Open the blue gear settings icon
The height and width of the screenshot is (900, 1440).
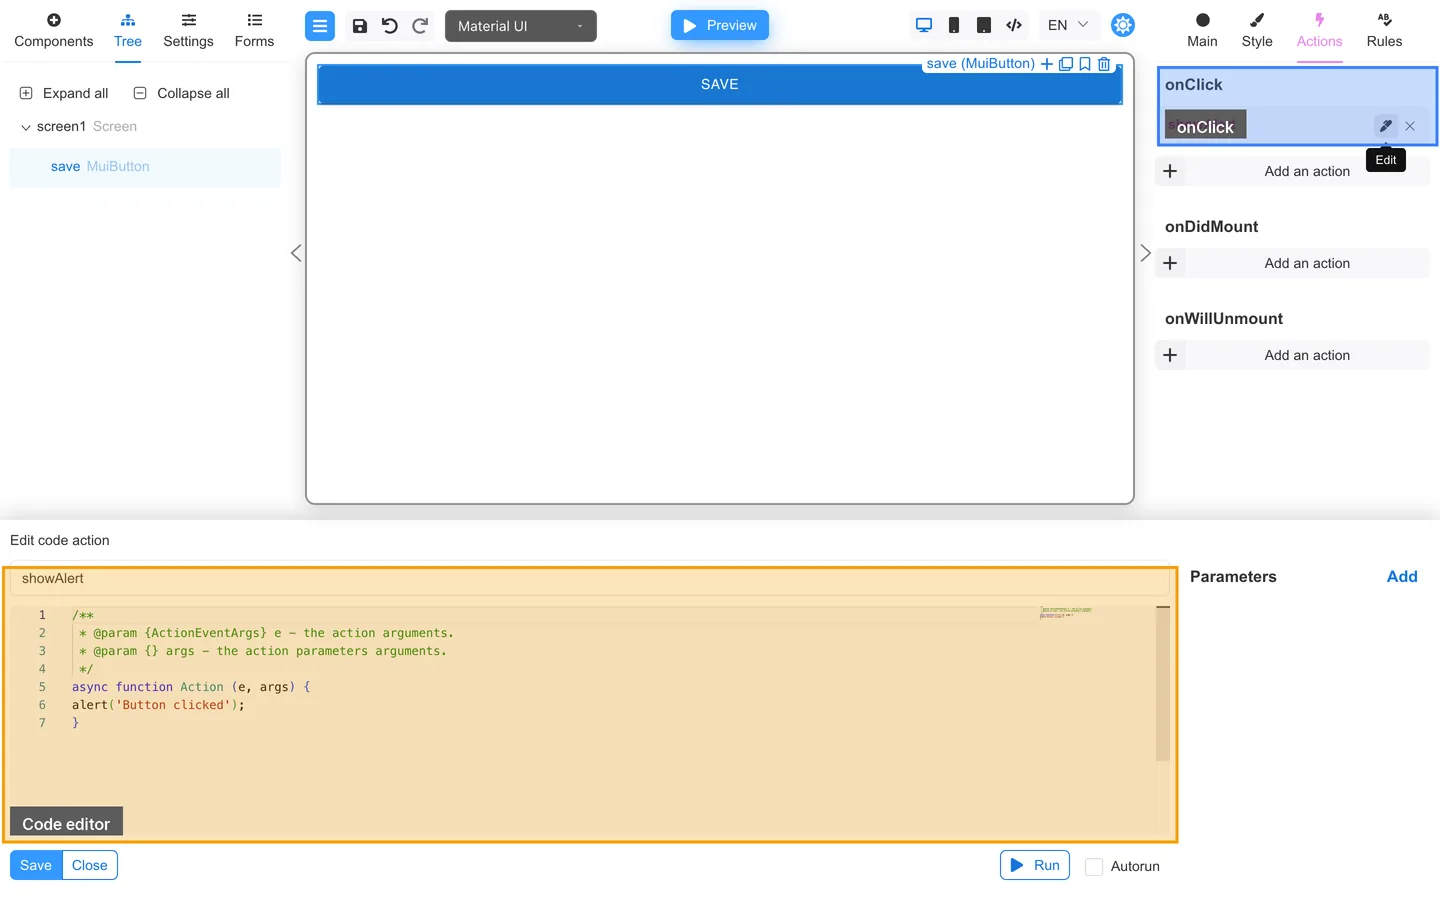point(1123,25)
